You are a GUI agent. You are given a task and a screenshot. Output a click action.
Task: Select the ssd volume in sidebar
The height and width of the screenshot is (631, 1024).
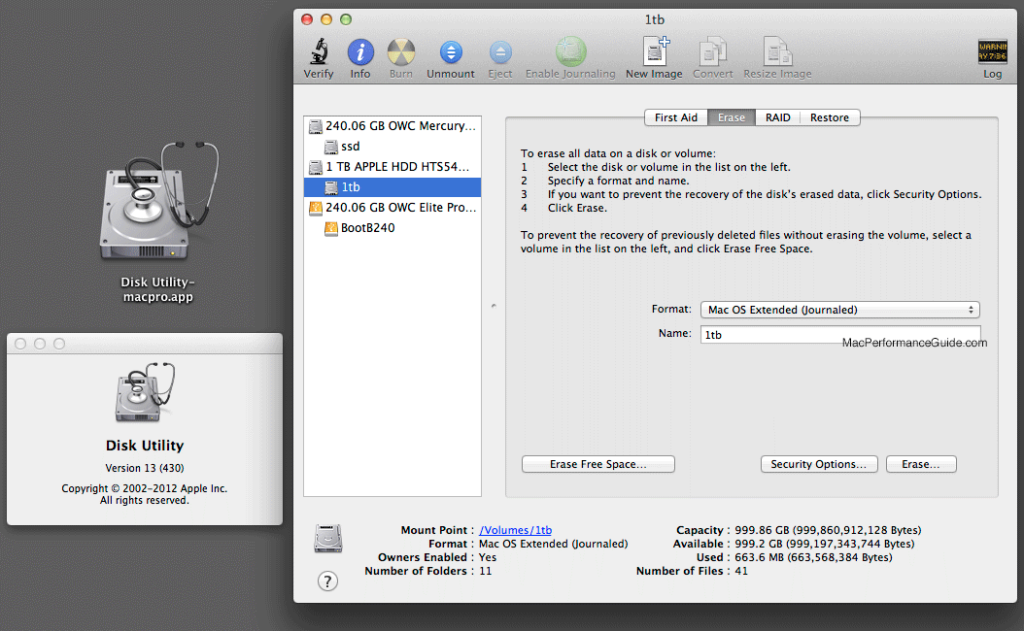coord(350,146)
